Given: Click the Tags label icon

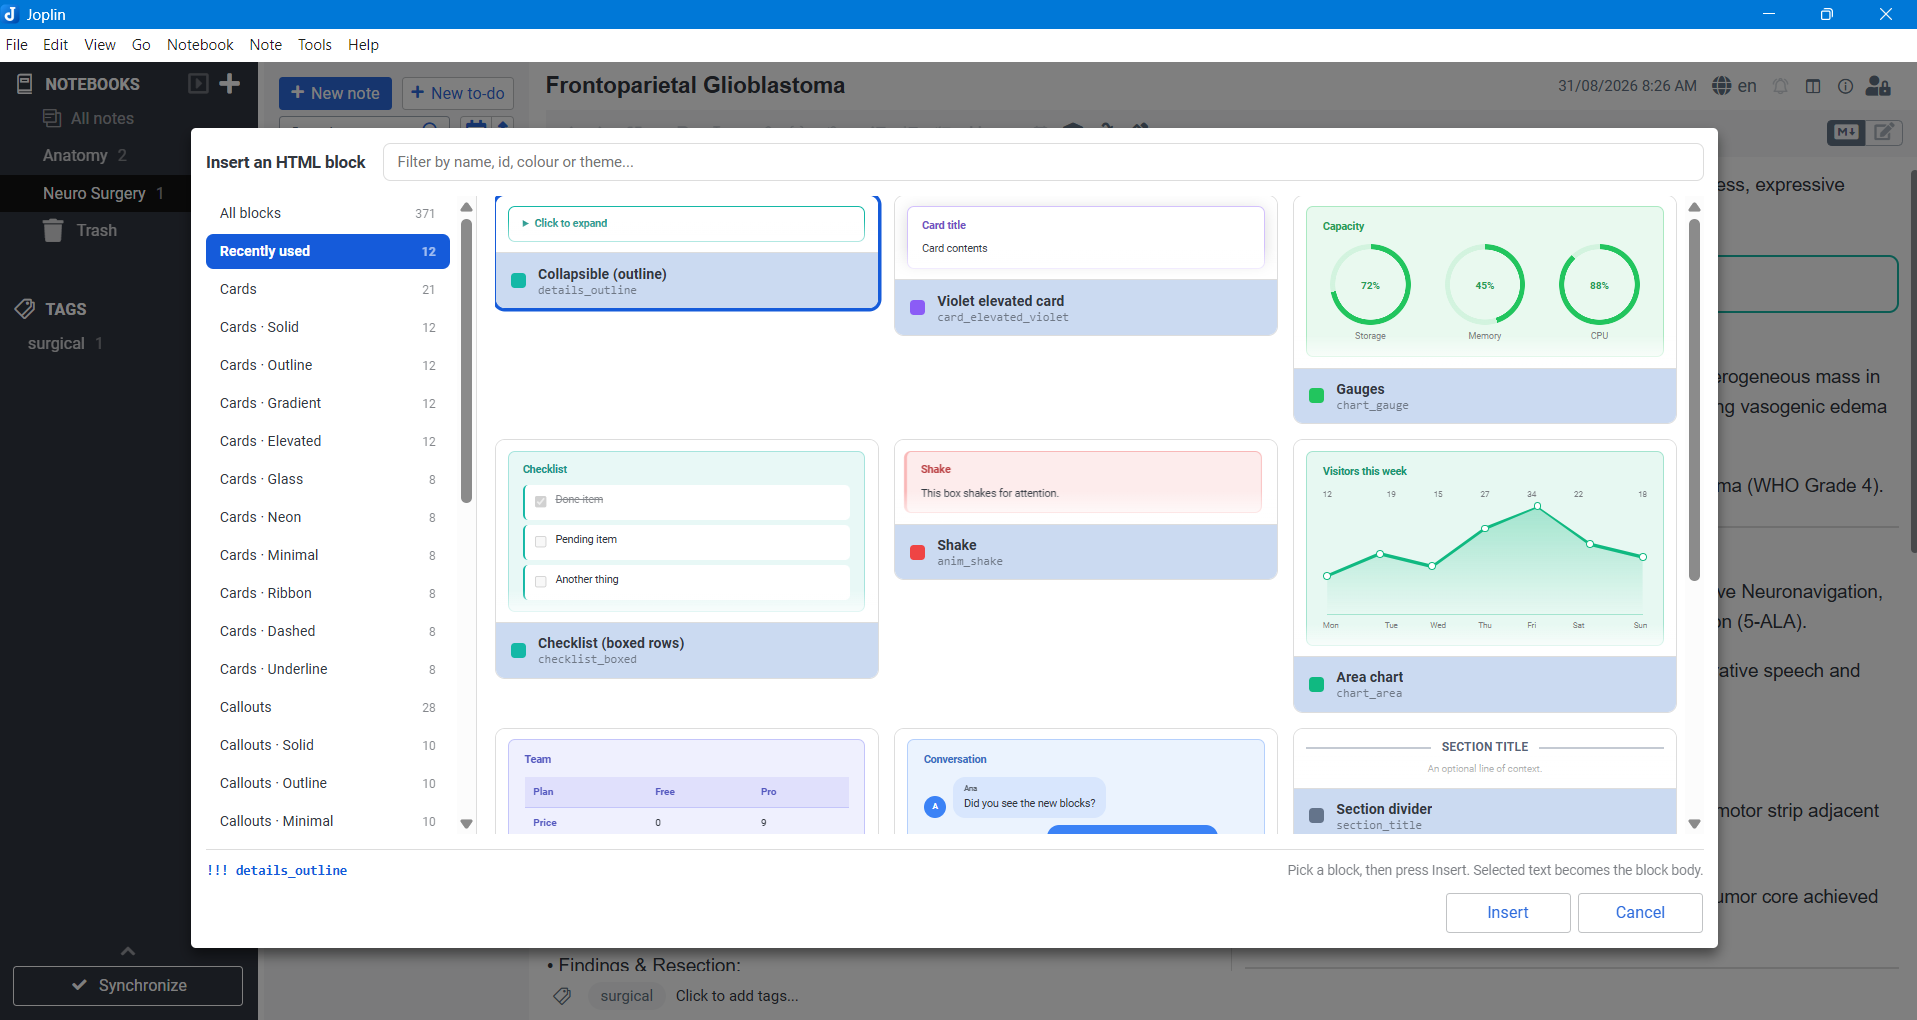Looking at the screenshot, I should (x=25, y=309).
